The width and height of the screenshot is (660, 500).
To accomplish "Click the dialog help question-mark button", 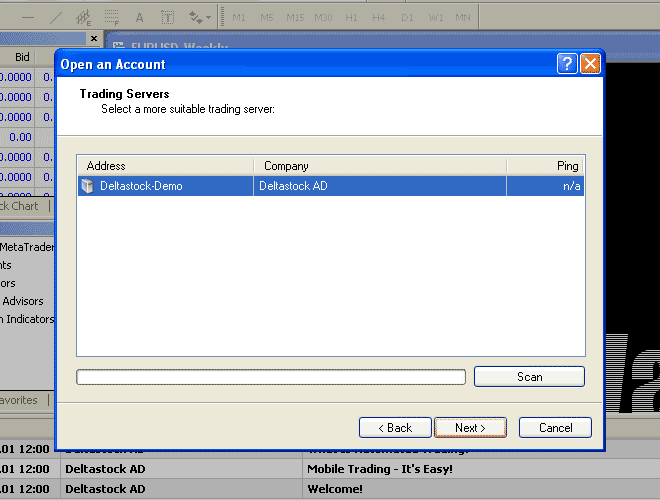I will [567, 64].
